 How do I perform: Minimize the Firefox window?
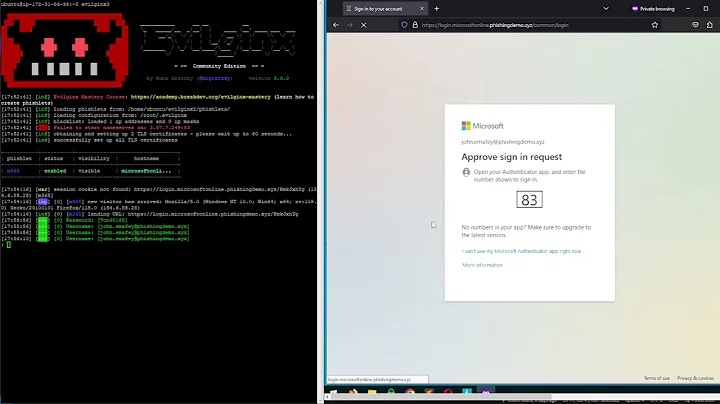[x=688, y=9]
